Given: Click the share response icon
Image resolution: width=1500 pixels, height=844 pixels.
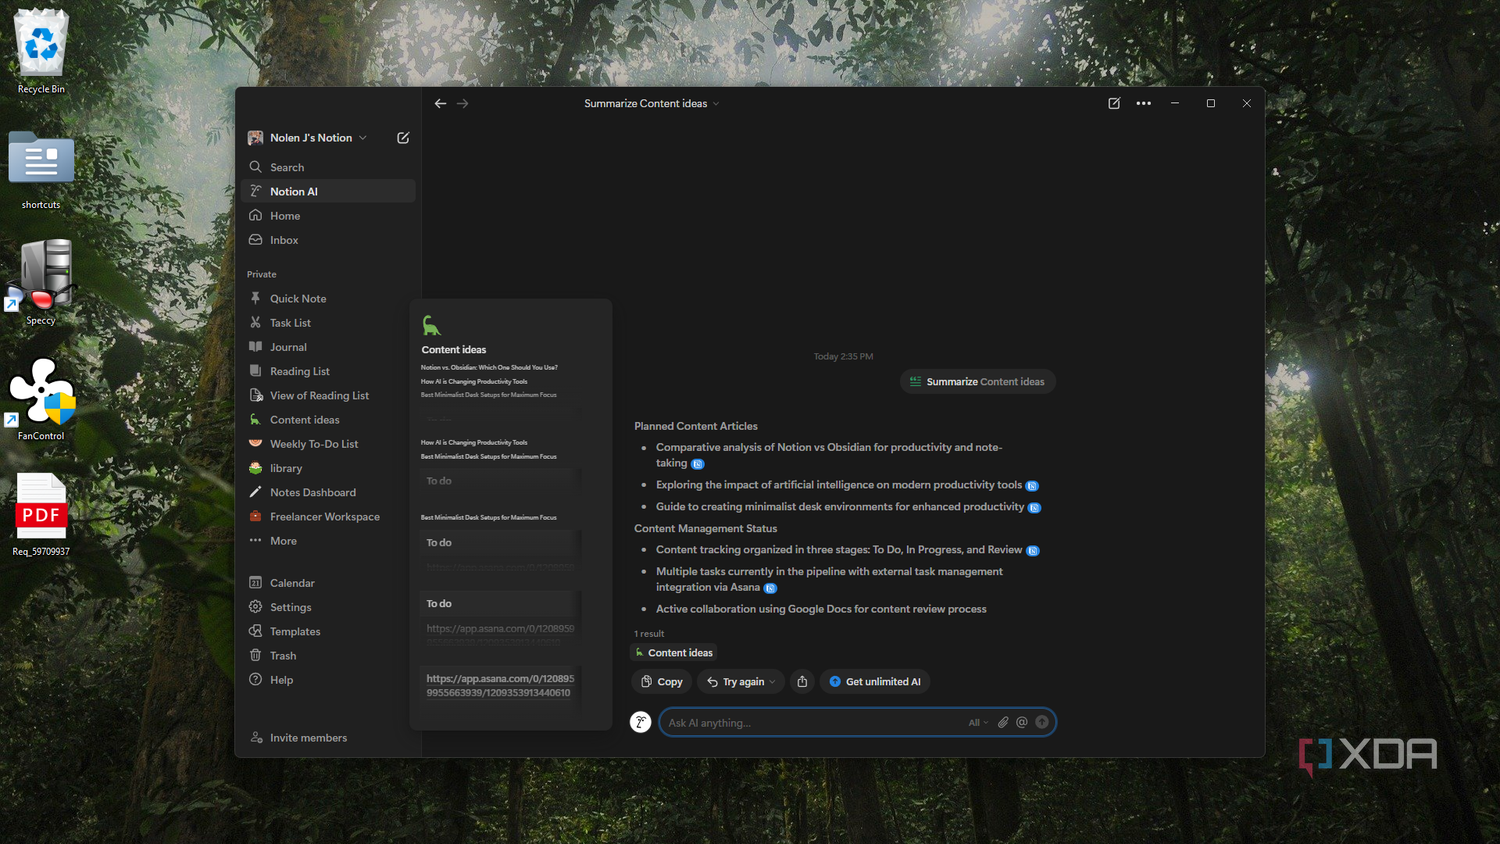Looking at the screenshot, I should [x=802, y=682].
